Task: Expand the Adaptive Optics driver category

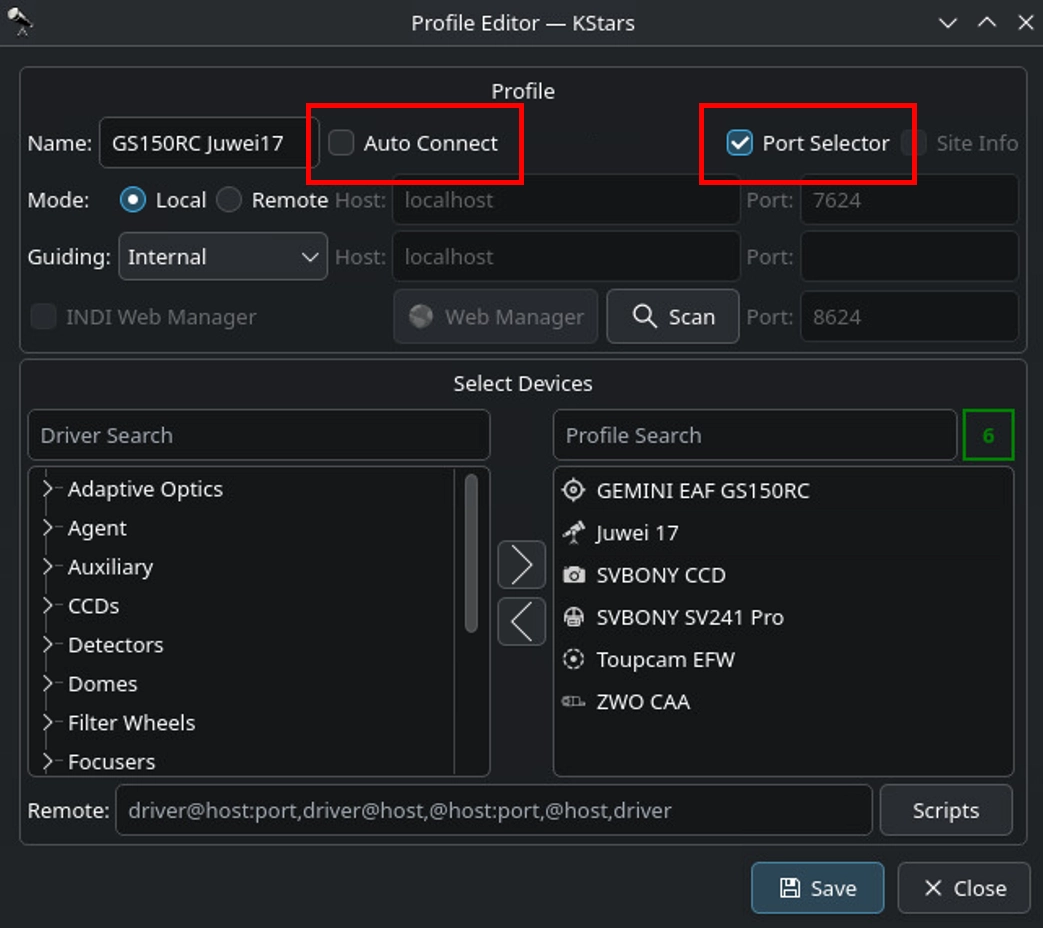Action: 47,489
